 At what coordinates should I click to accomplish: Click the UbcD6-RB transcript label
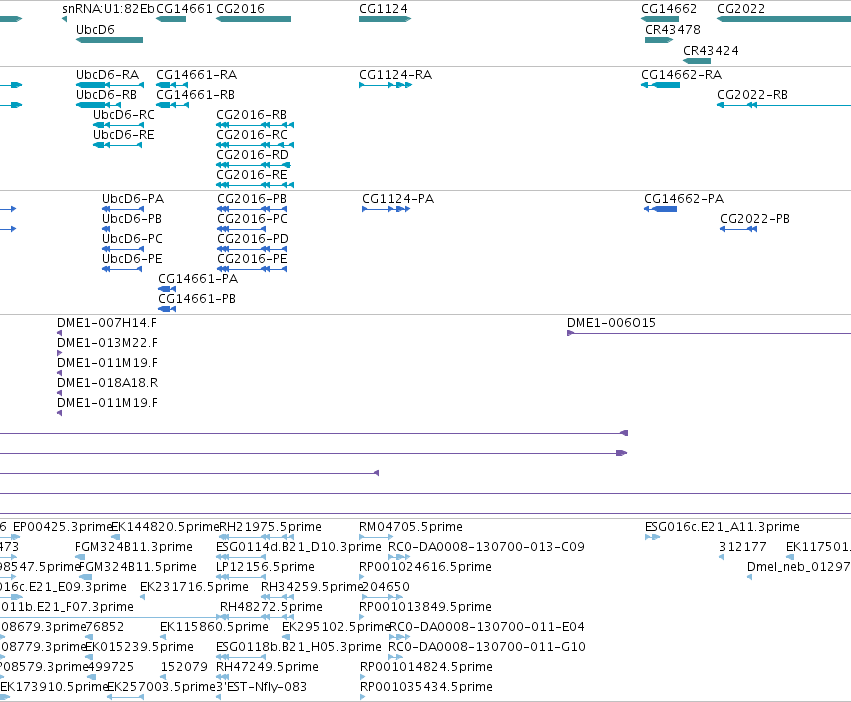(106, 94)
